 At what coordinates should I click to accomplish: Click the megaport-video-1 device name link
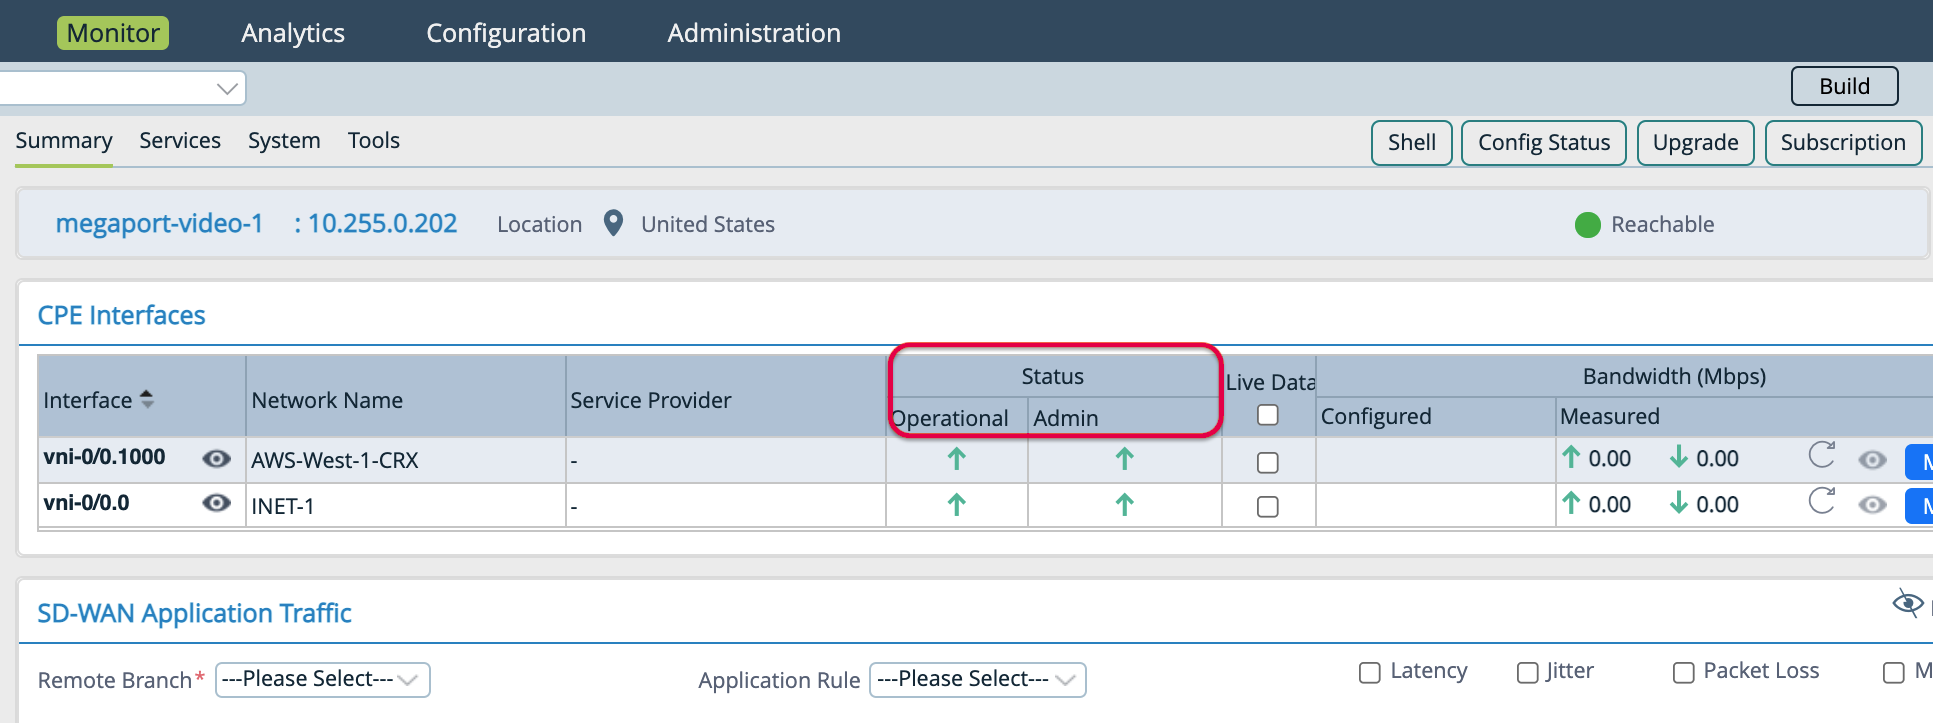(159, 223)
